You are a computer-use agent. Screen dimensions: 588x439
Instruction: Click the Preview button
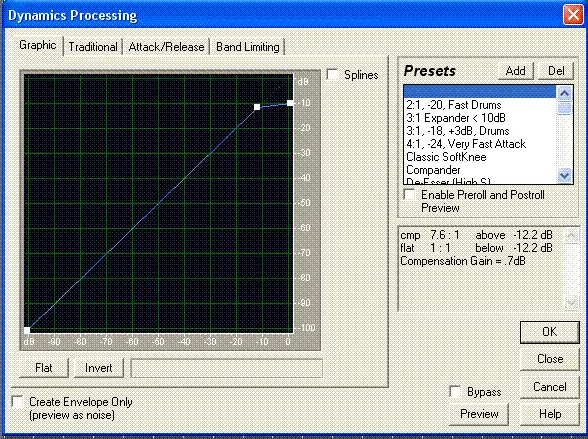point(479,414)
